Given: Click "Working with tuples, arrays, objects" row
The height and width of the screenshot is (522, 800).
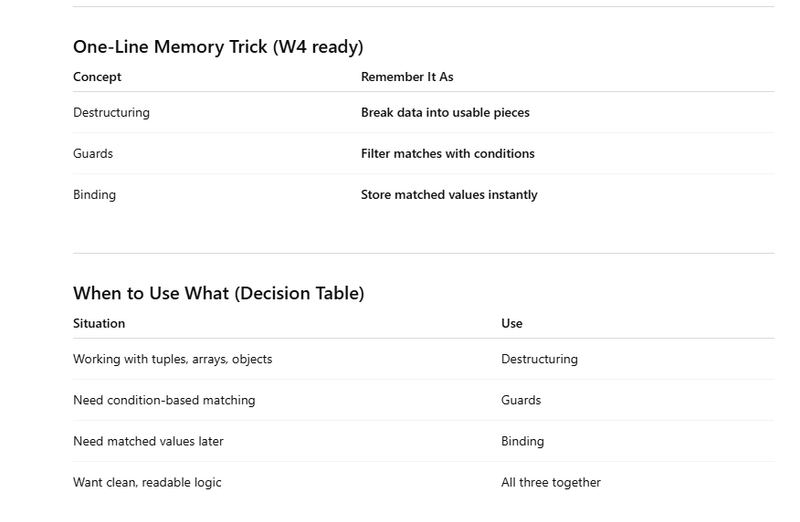Looking at the screenshot, I should tap(172, 359).
